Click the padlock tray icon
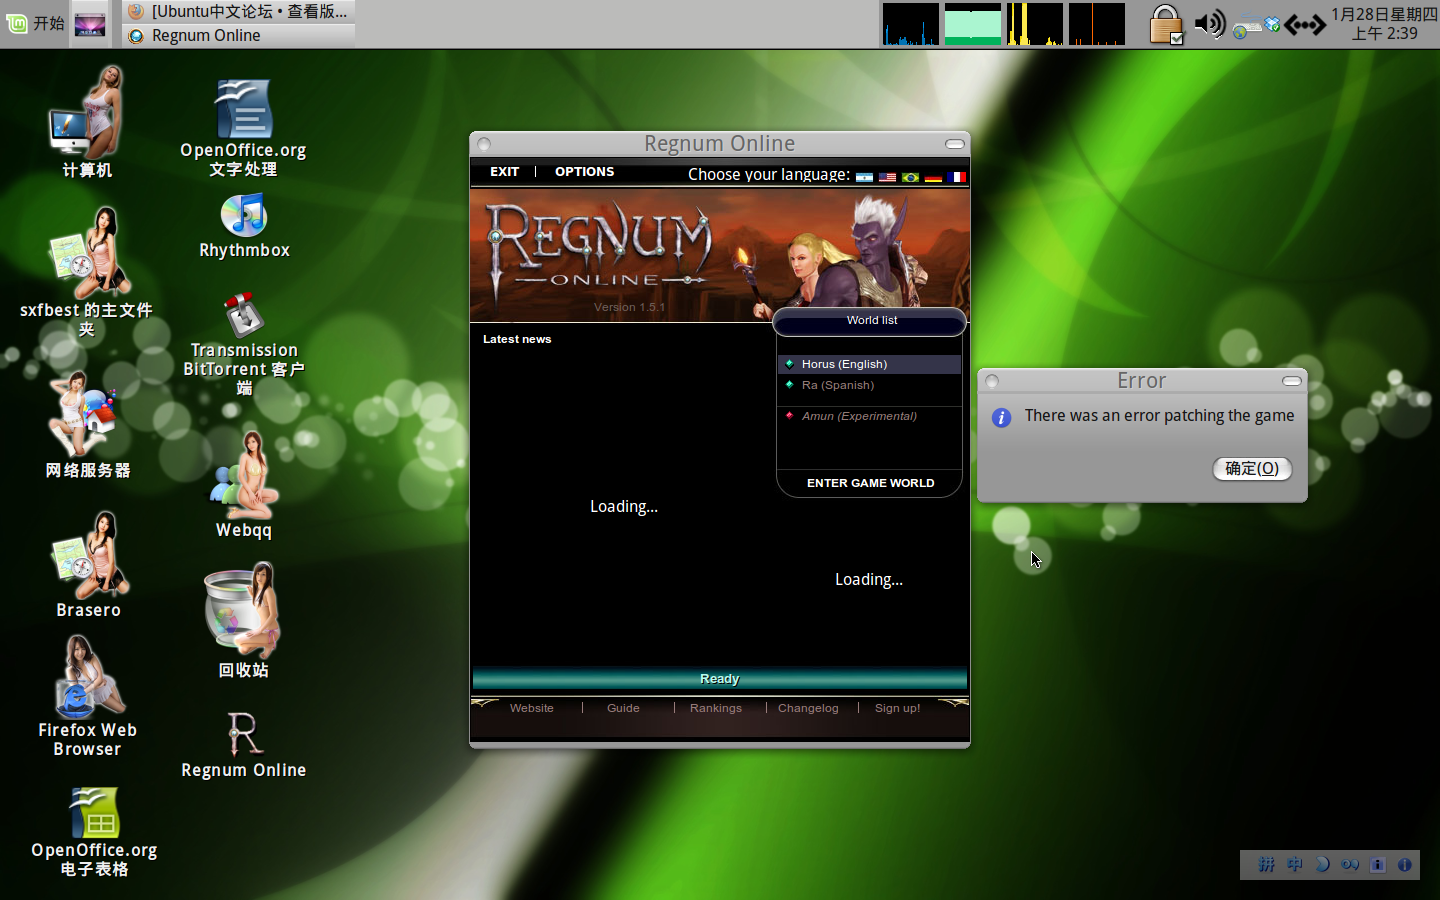This screenshot has width=1440, height=900. pyautogui.click(x=1166, y=24)
